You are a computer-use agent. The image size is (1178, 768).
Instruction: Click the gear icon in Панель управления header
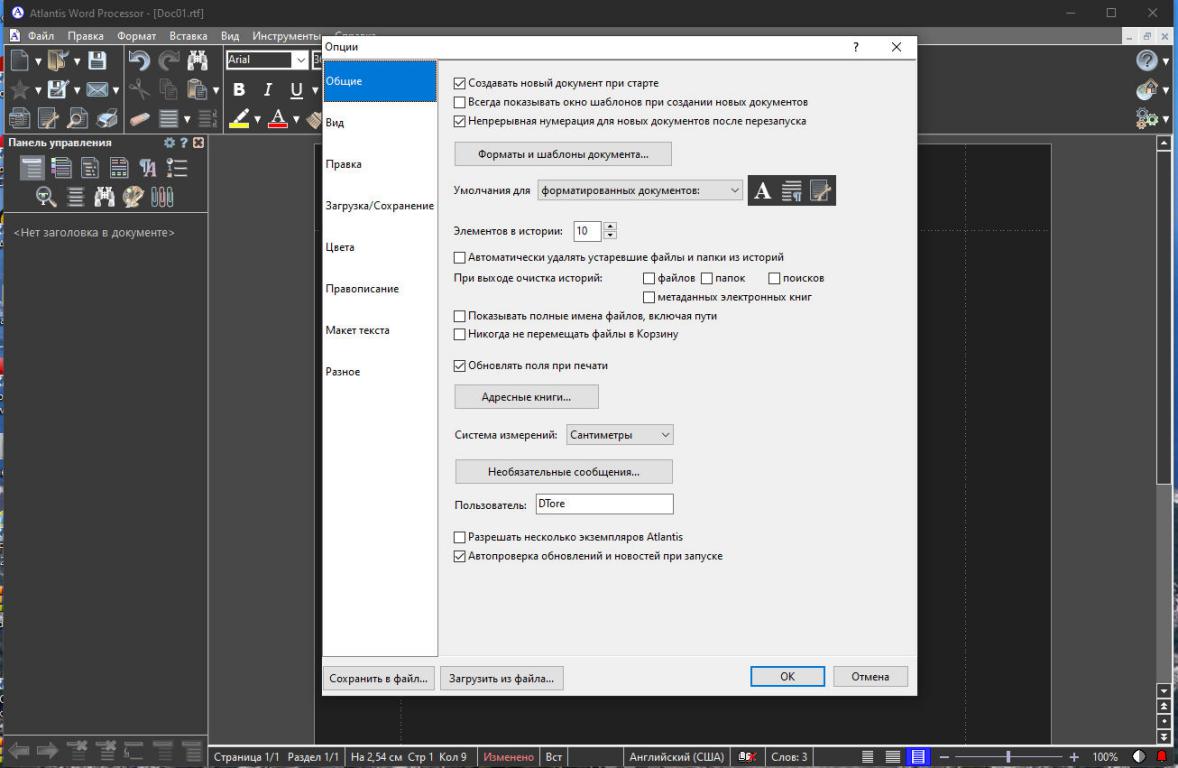click(x=169, y=143)
